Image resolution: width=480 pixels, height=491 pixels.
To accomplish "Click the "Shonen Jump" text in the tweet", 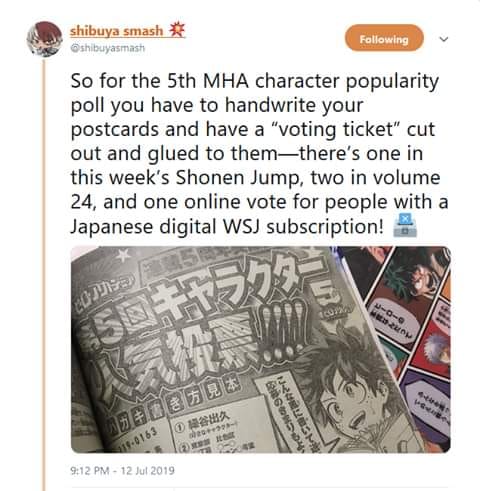I will tap(239, 178).
